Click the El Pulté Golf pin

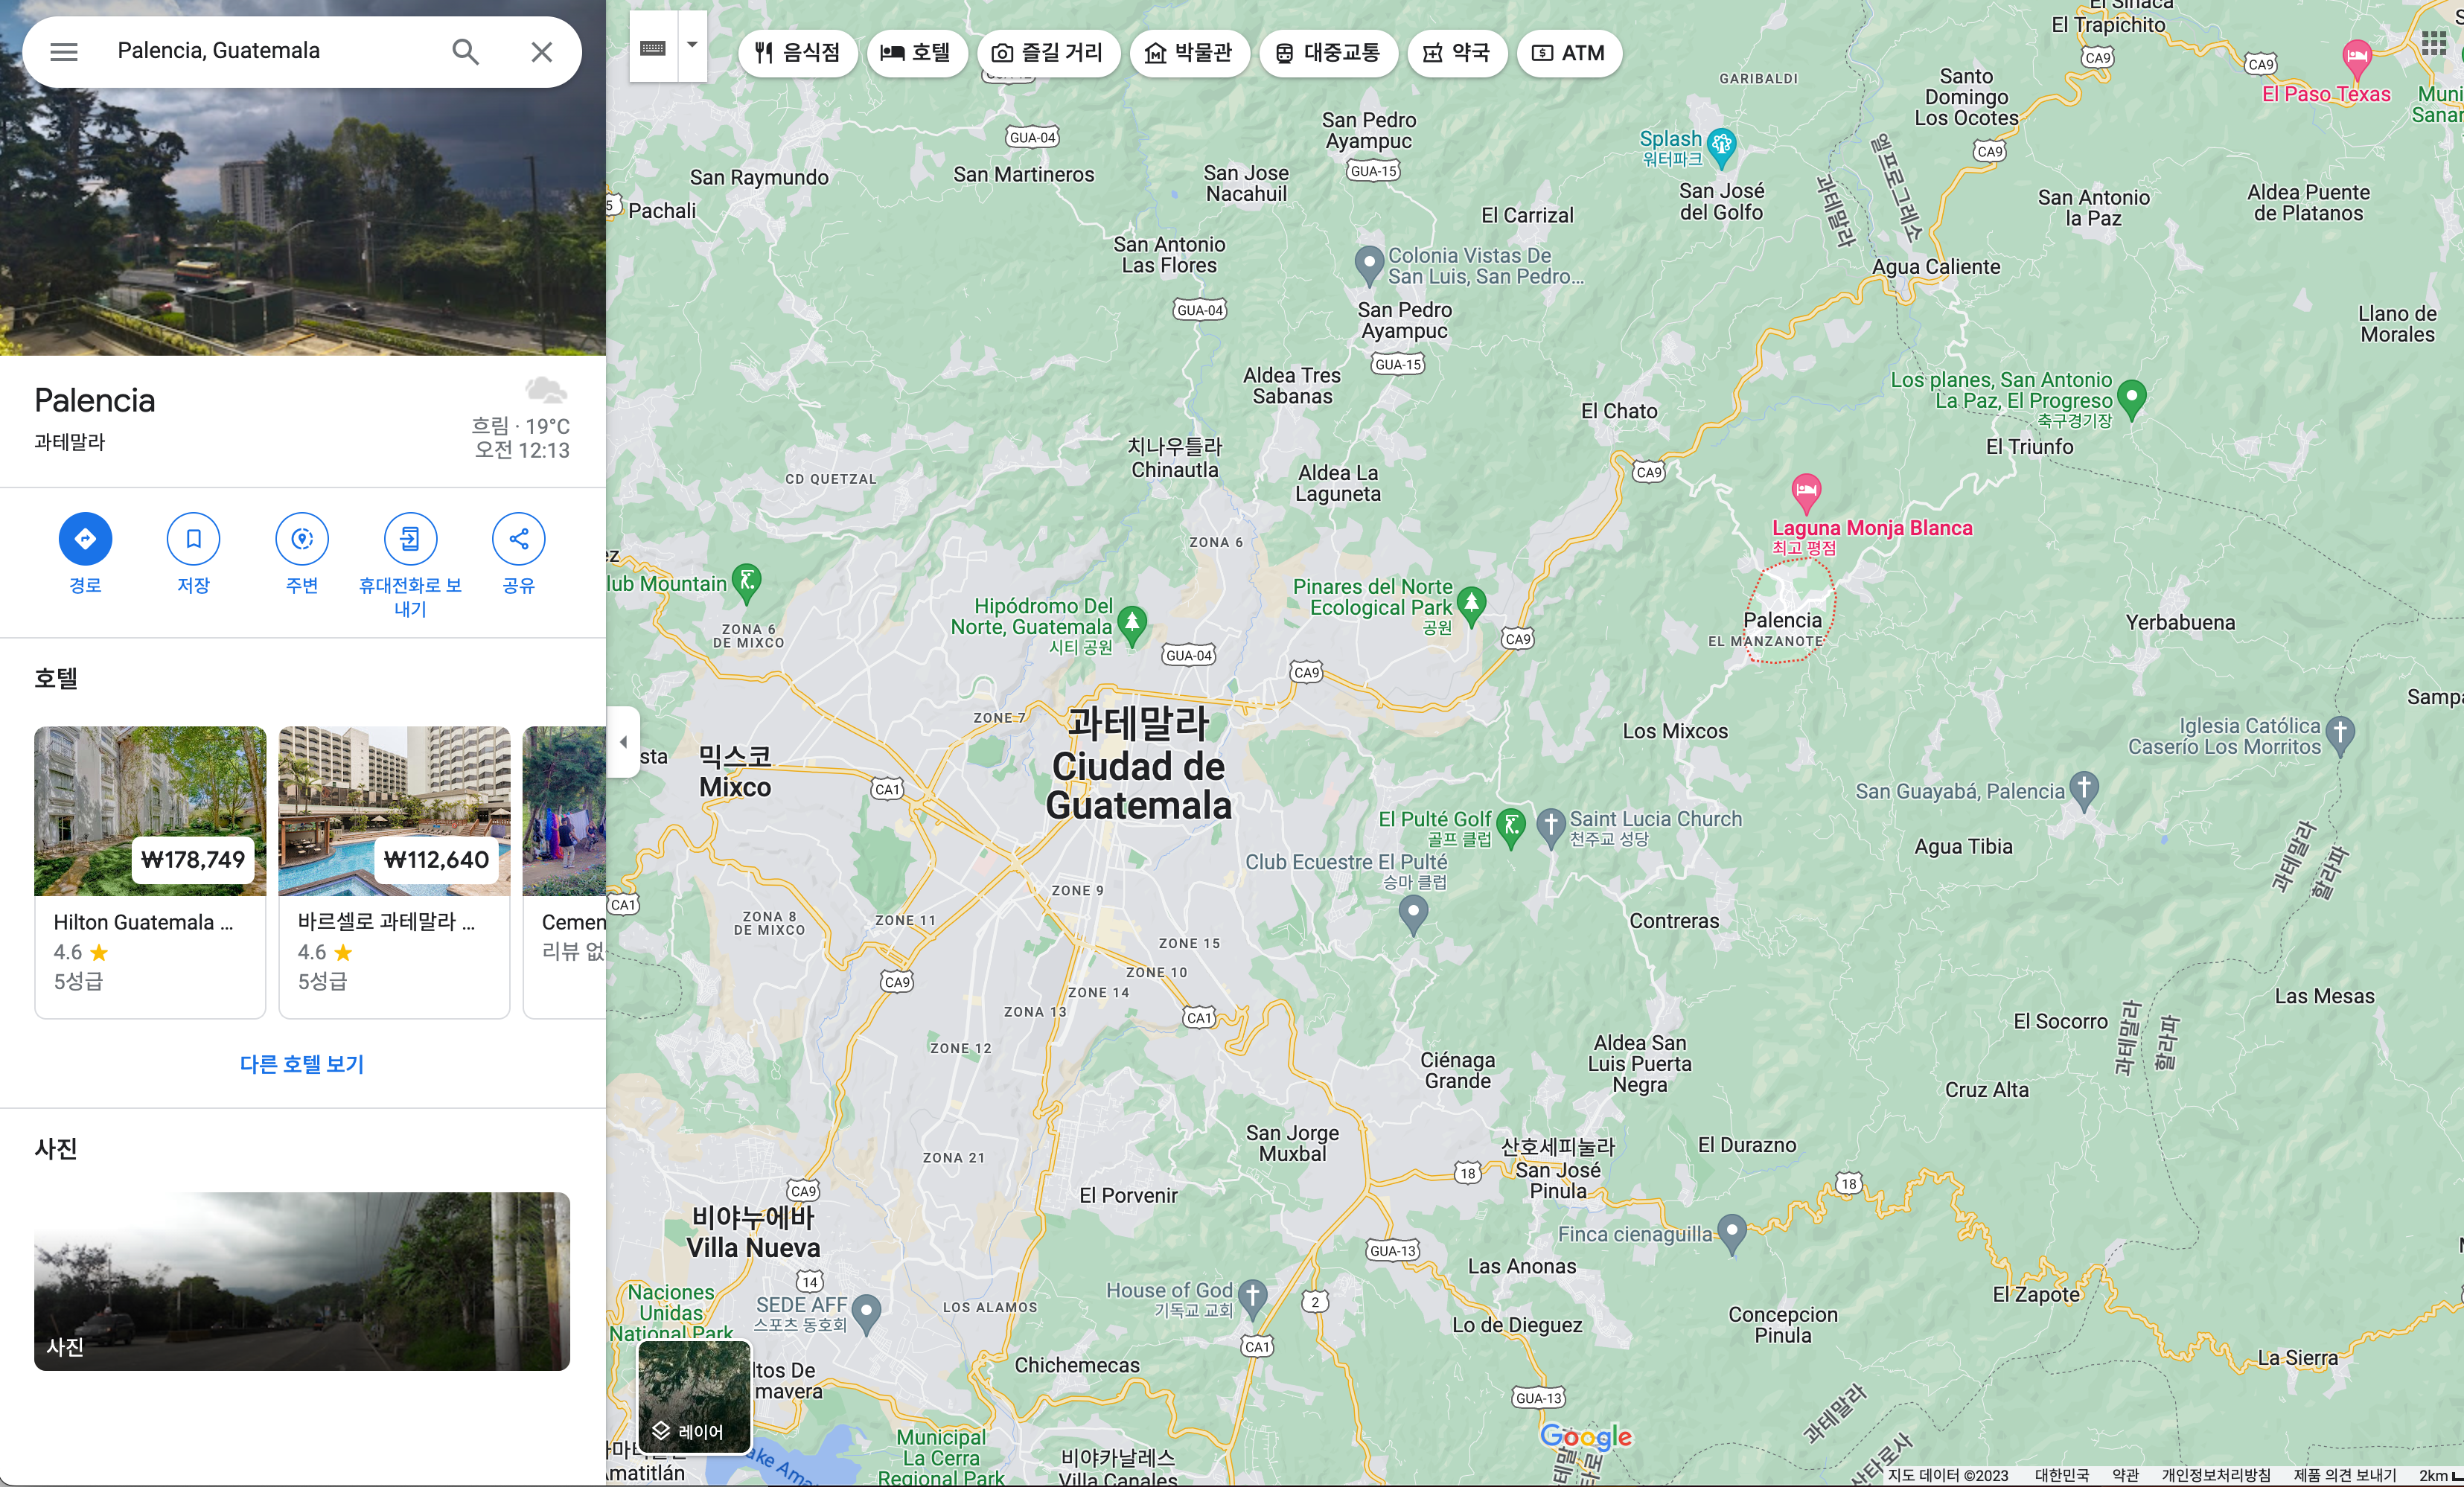click(1512, 828)
